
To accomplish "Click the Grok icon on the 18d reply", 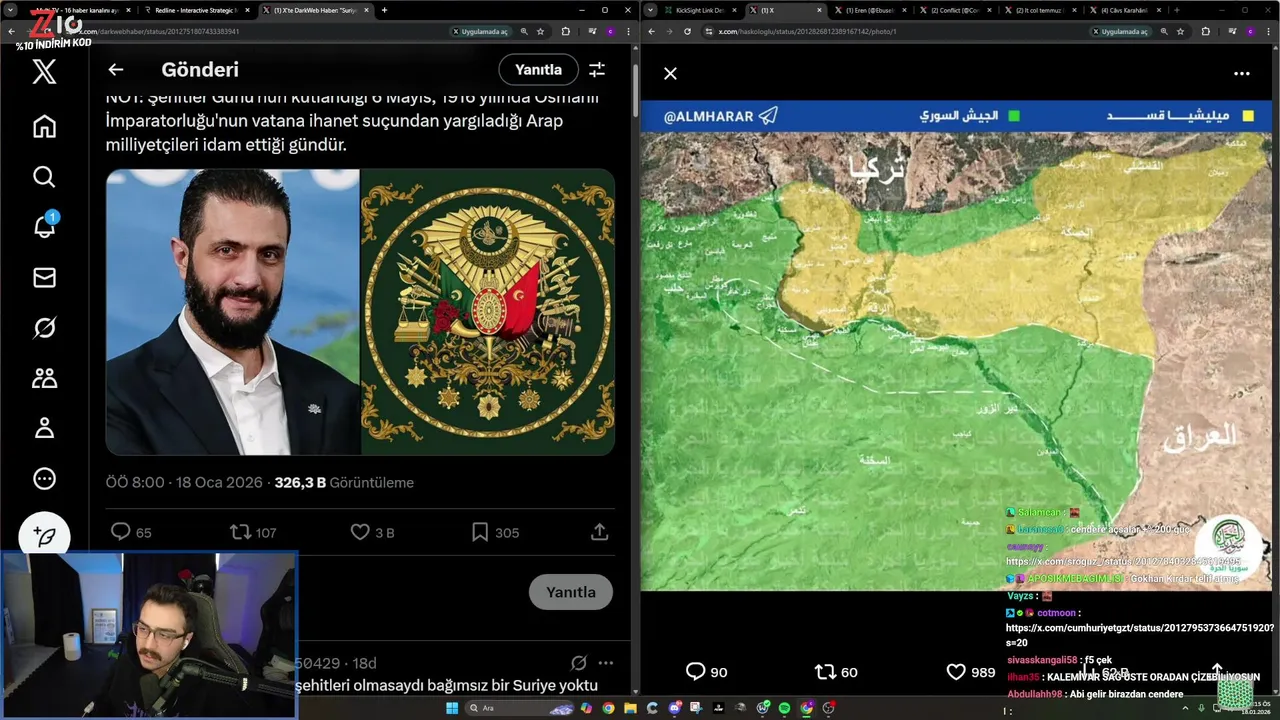I will point(578,663).
